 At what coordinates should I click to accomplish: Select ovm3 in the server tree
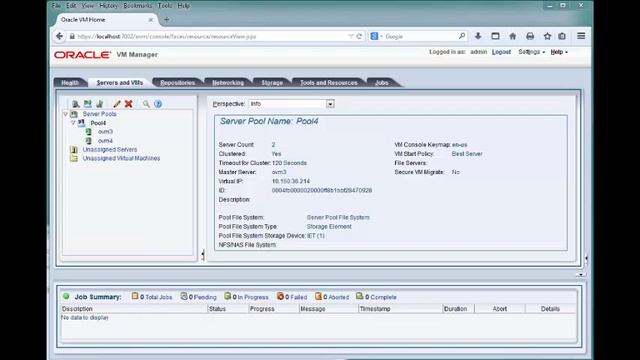point(105,132)
